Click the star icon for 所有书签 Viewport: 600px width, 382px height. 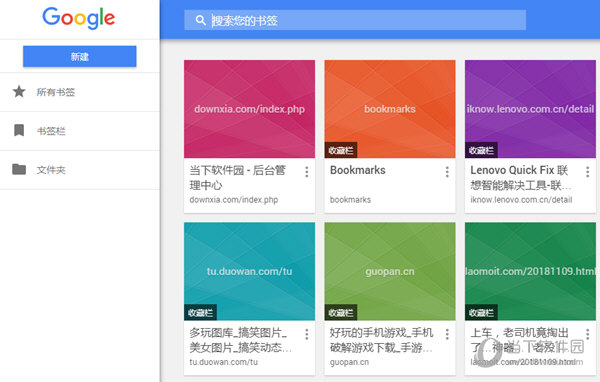[x=19, y=91]
